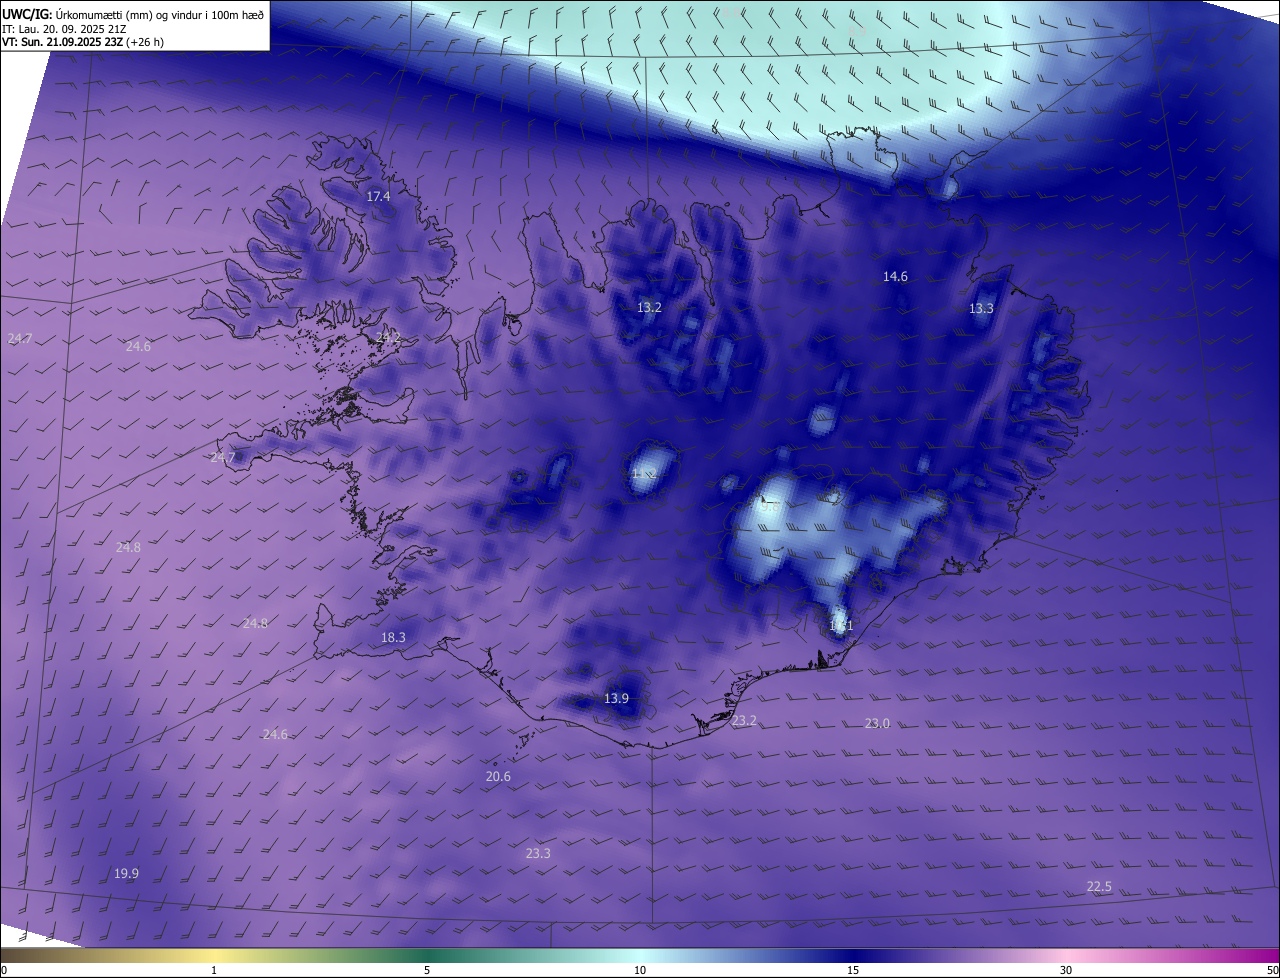Click the 23.3 value label in the southern ocean
Screen dimensions: 1280x978
click(x=538, y=853)
